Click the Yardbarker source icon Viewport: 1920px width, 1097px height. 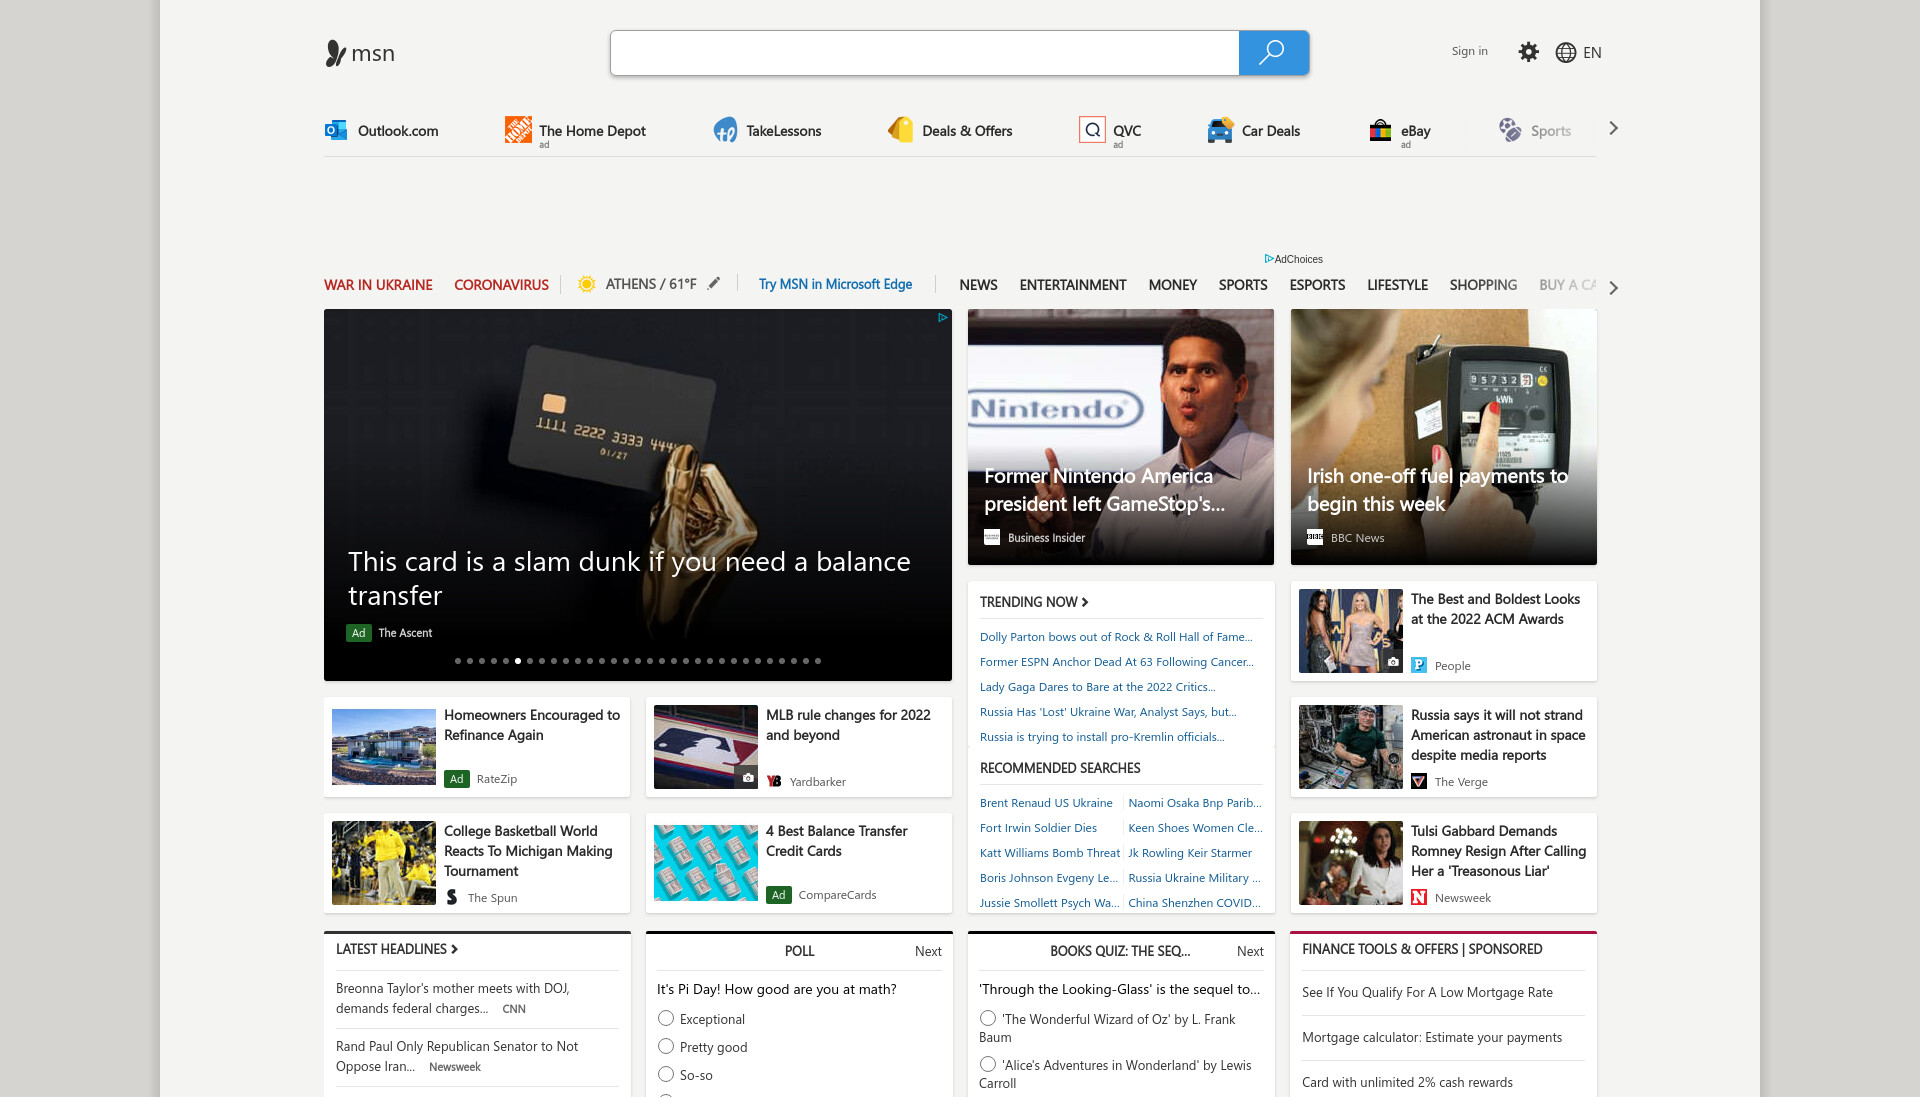point(774,781)
